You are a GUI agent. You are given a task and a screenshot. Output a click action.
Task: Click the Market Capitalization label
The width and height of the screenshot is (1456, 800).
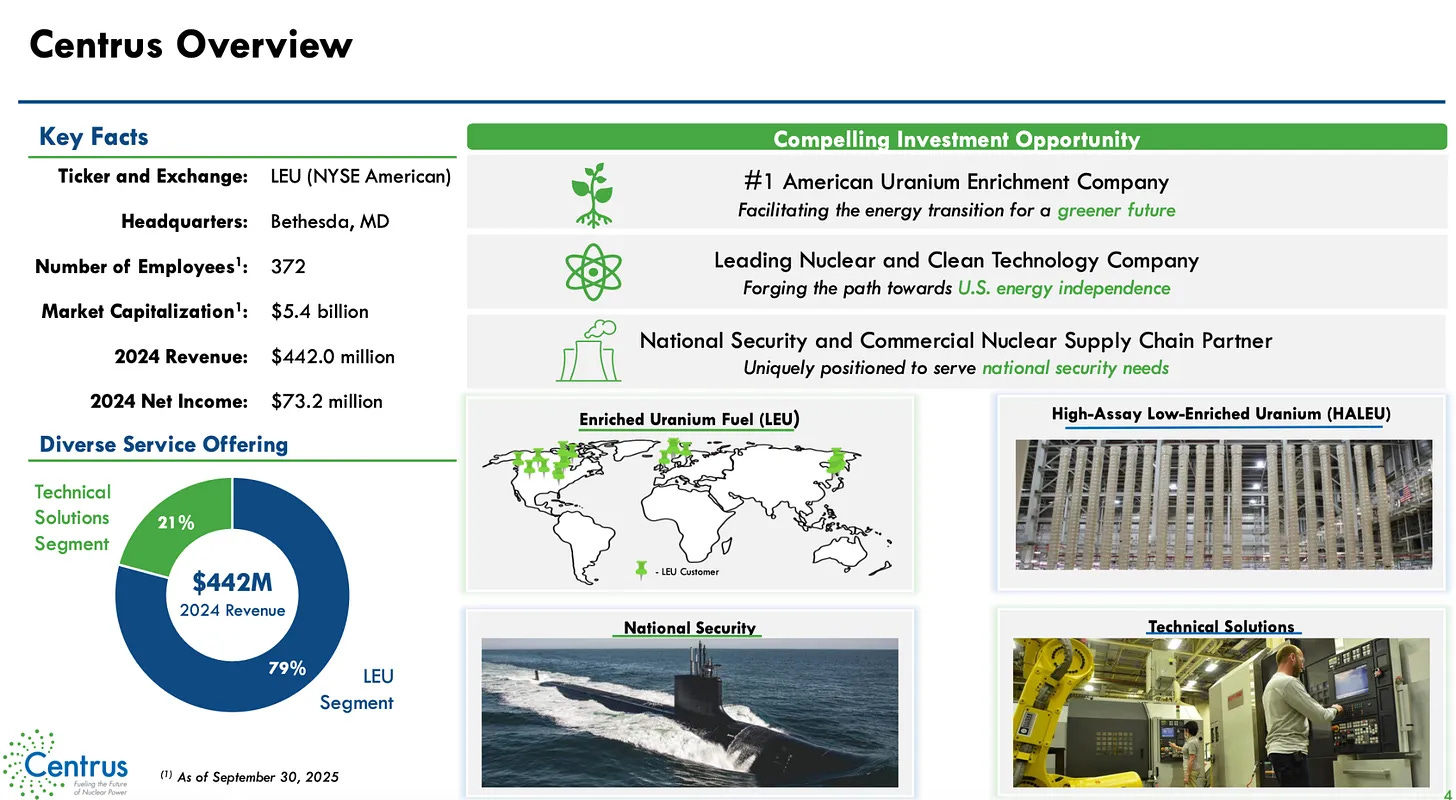(x=145, y=312)
